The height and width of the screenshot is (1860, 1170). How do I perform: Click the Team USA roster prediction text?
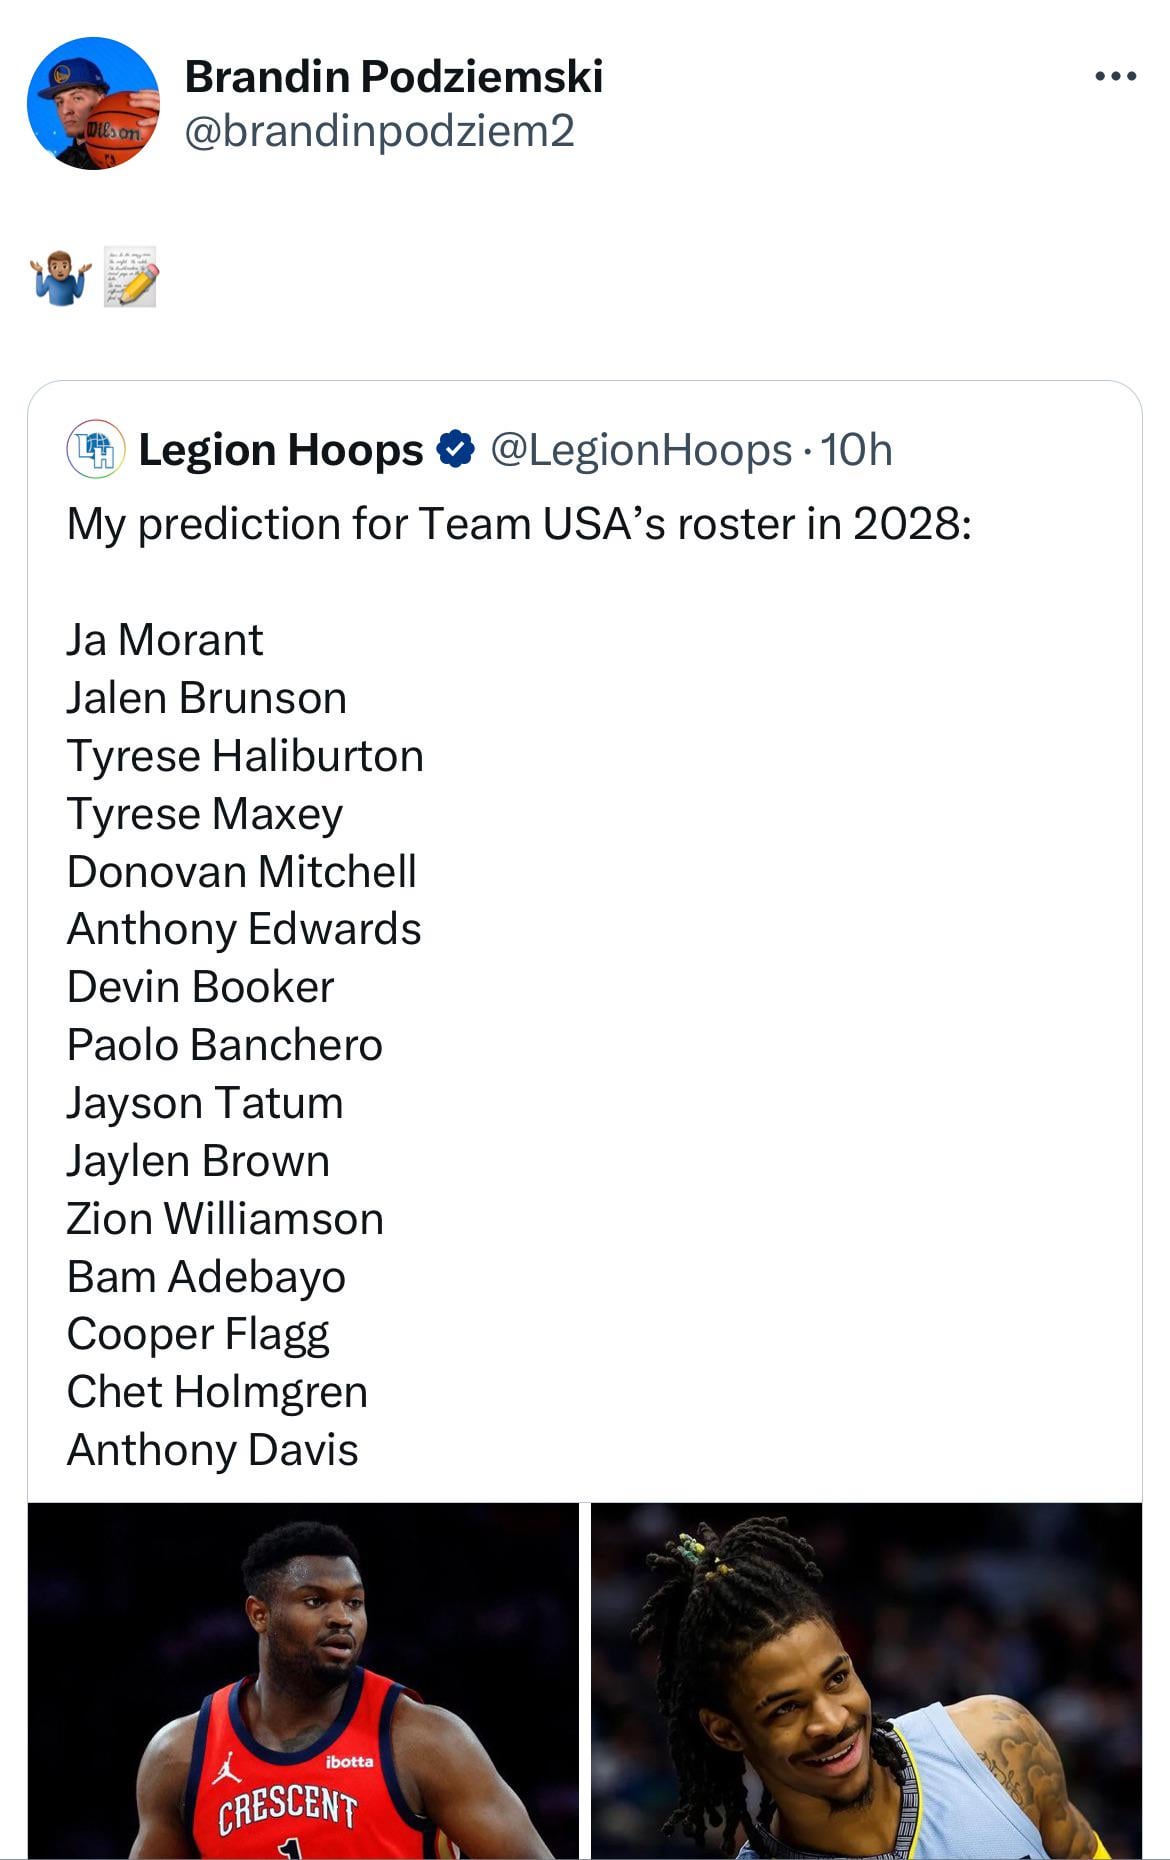[x=518, y=524]
